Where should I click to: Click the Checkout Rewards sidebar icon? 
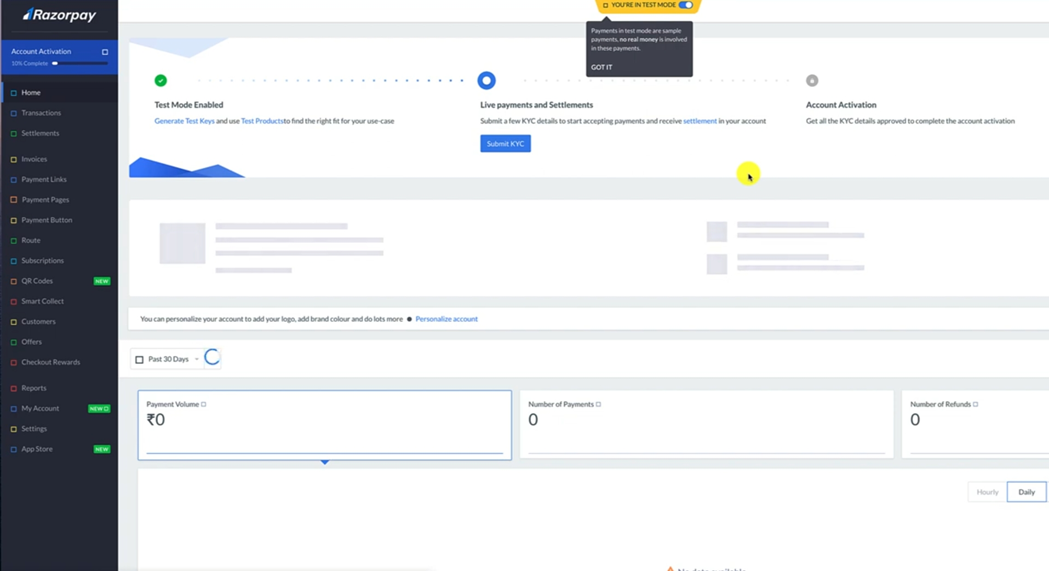[x=13, y=362]
